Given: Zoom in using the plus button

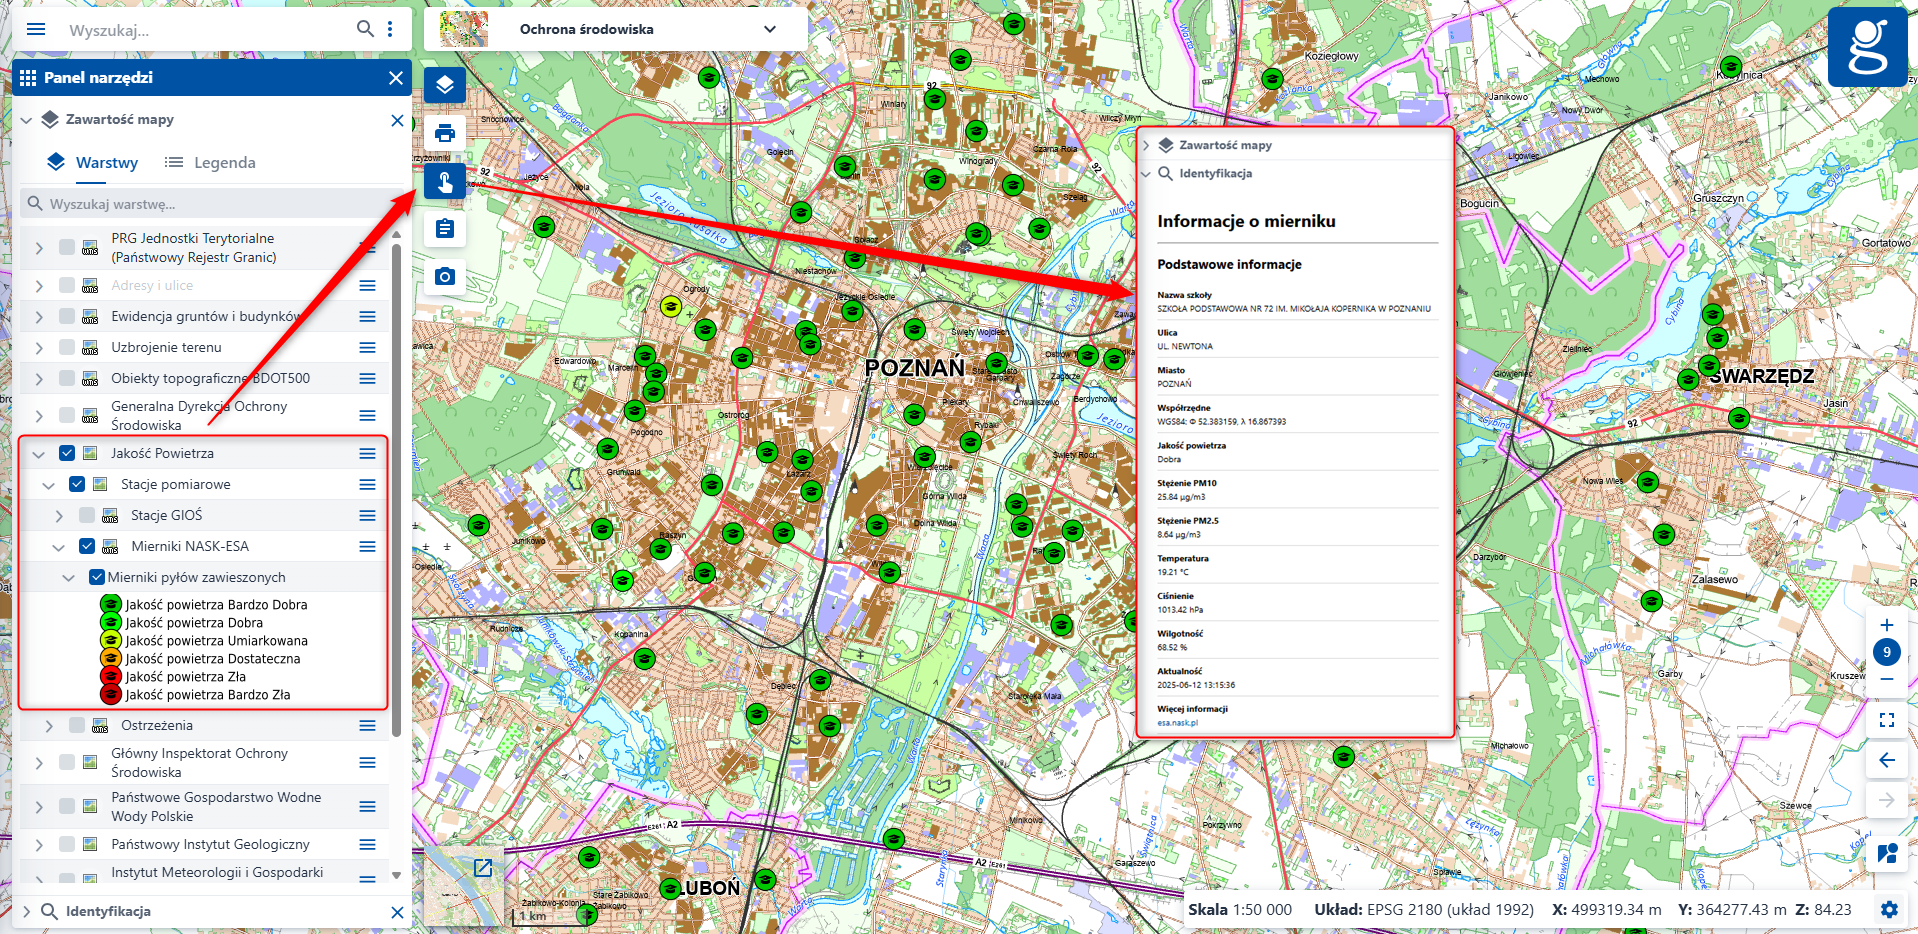Looking at the screenshot, I should [x=1887, y=625].
